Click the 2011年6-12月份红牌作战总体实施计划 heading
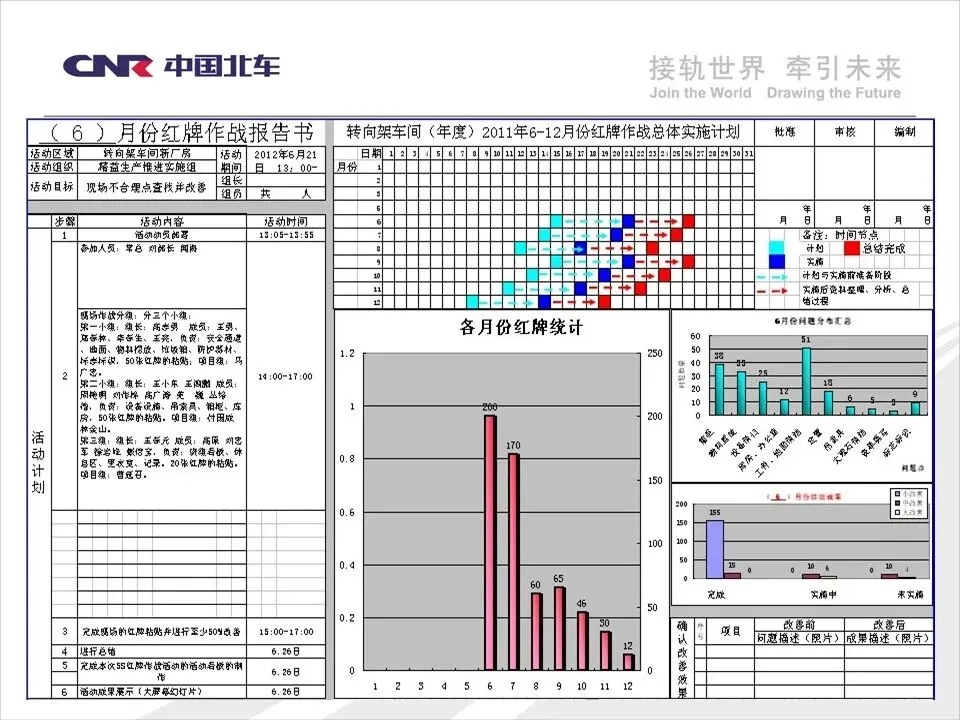Screen dimensions: 960x720 click(610, 132)
